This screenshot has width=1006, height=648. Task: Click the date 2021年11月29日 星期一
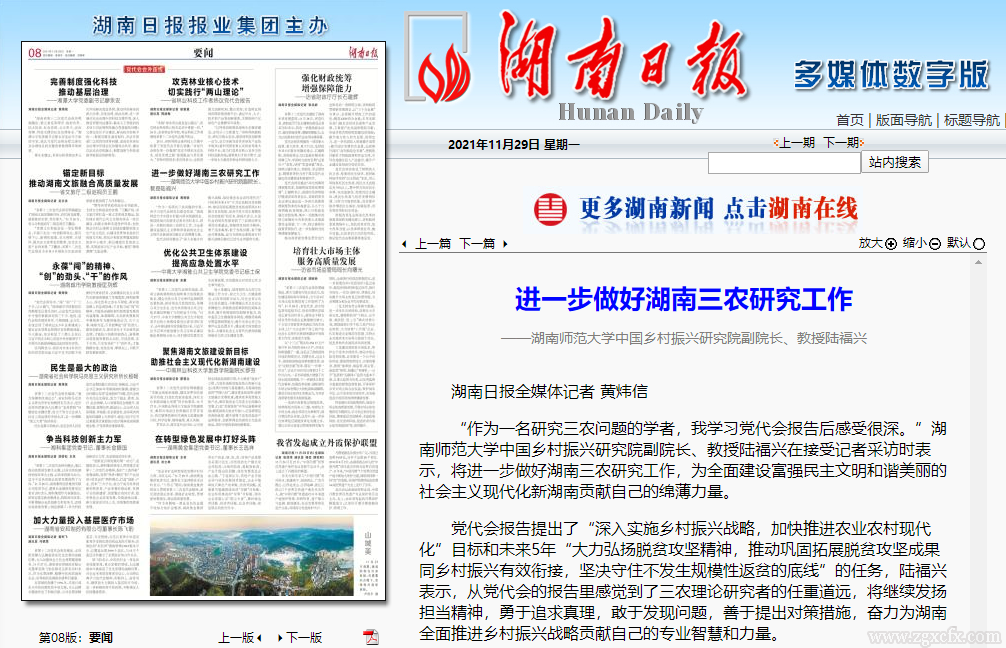[514, 144]
